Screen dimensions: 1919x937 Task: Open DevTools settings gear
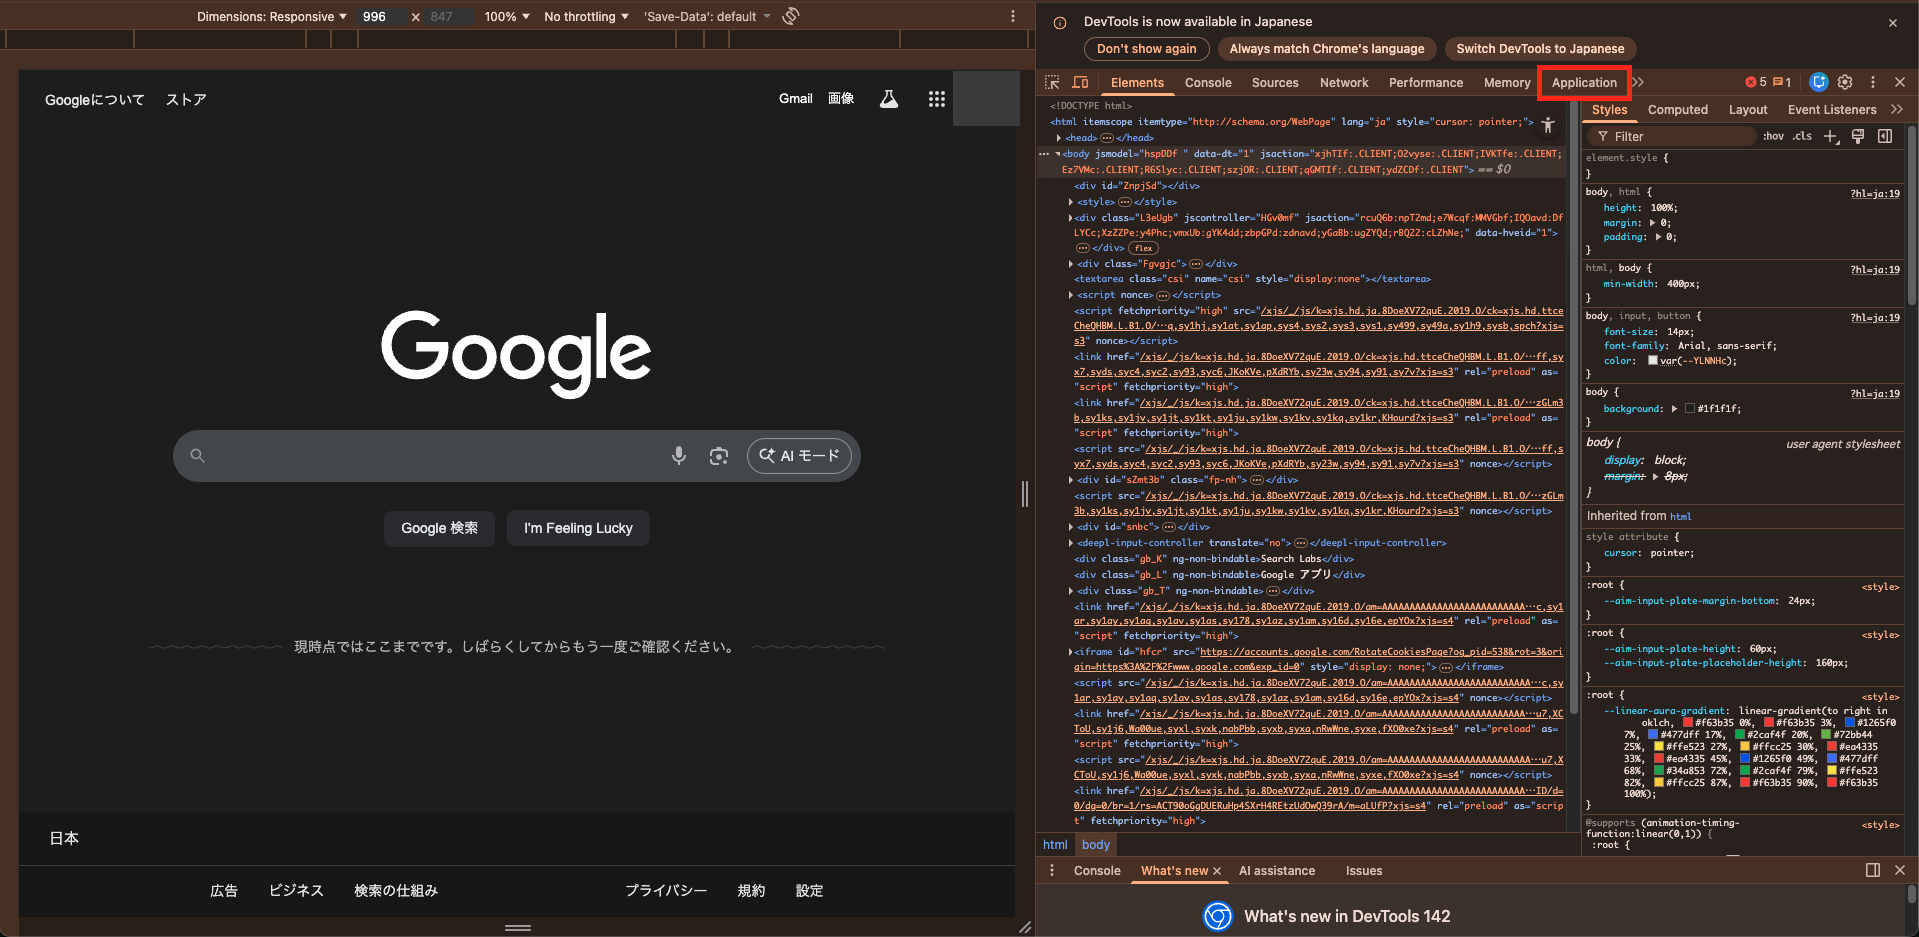point(1845,82)
